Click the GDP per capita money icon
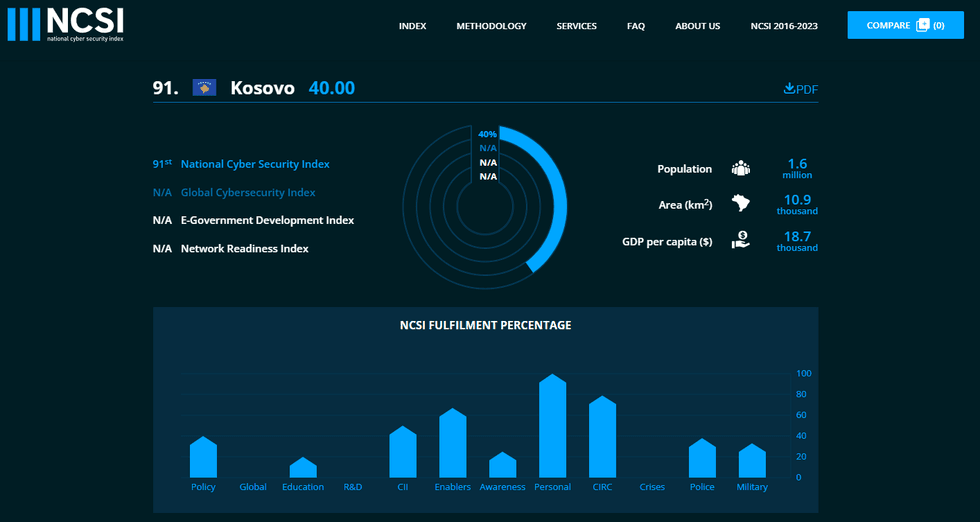This screenshot has height=522, width=980. click(x=741, y=240)
